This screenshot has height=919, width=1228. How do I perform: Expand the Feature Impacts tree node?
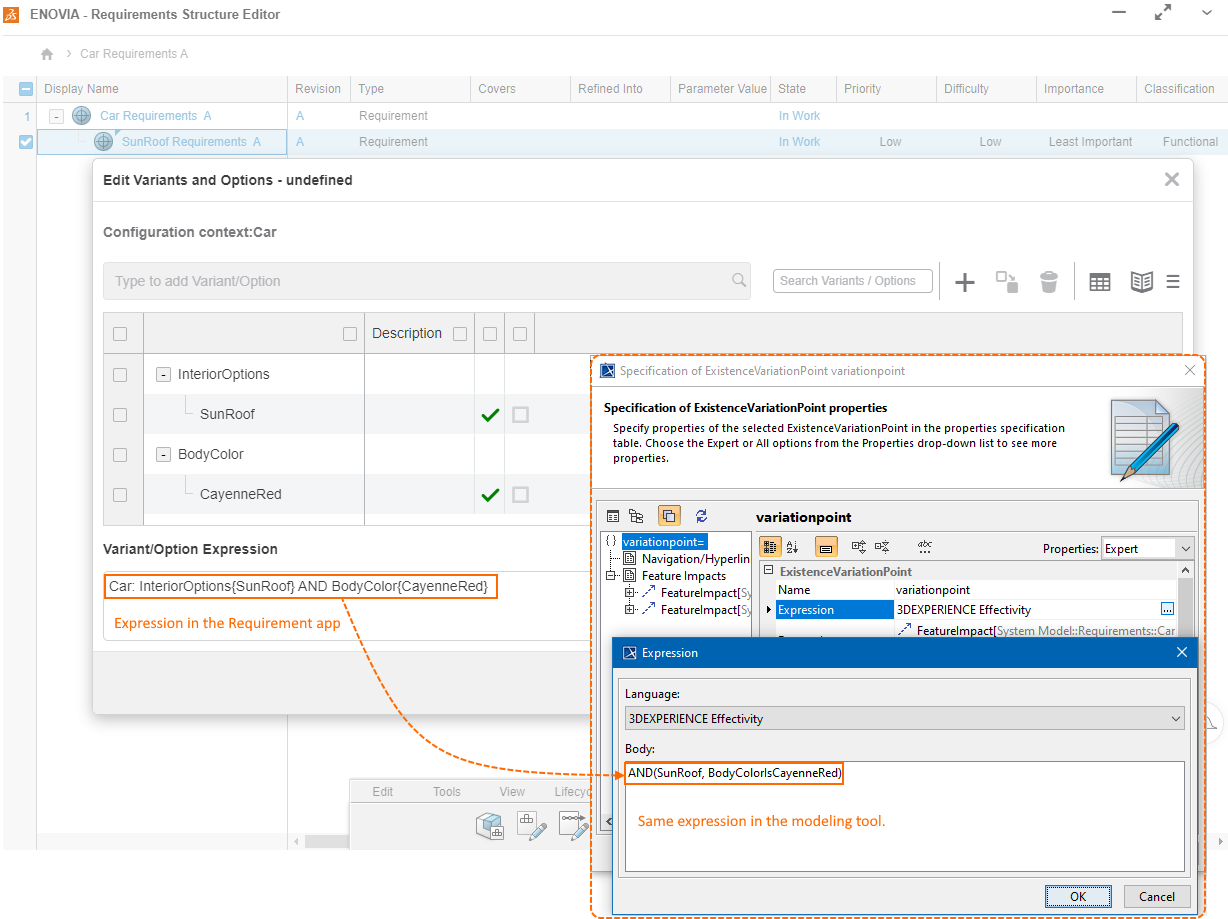pos(610,576)
